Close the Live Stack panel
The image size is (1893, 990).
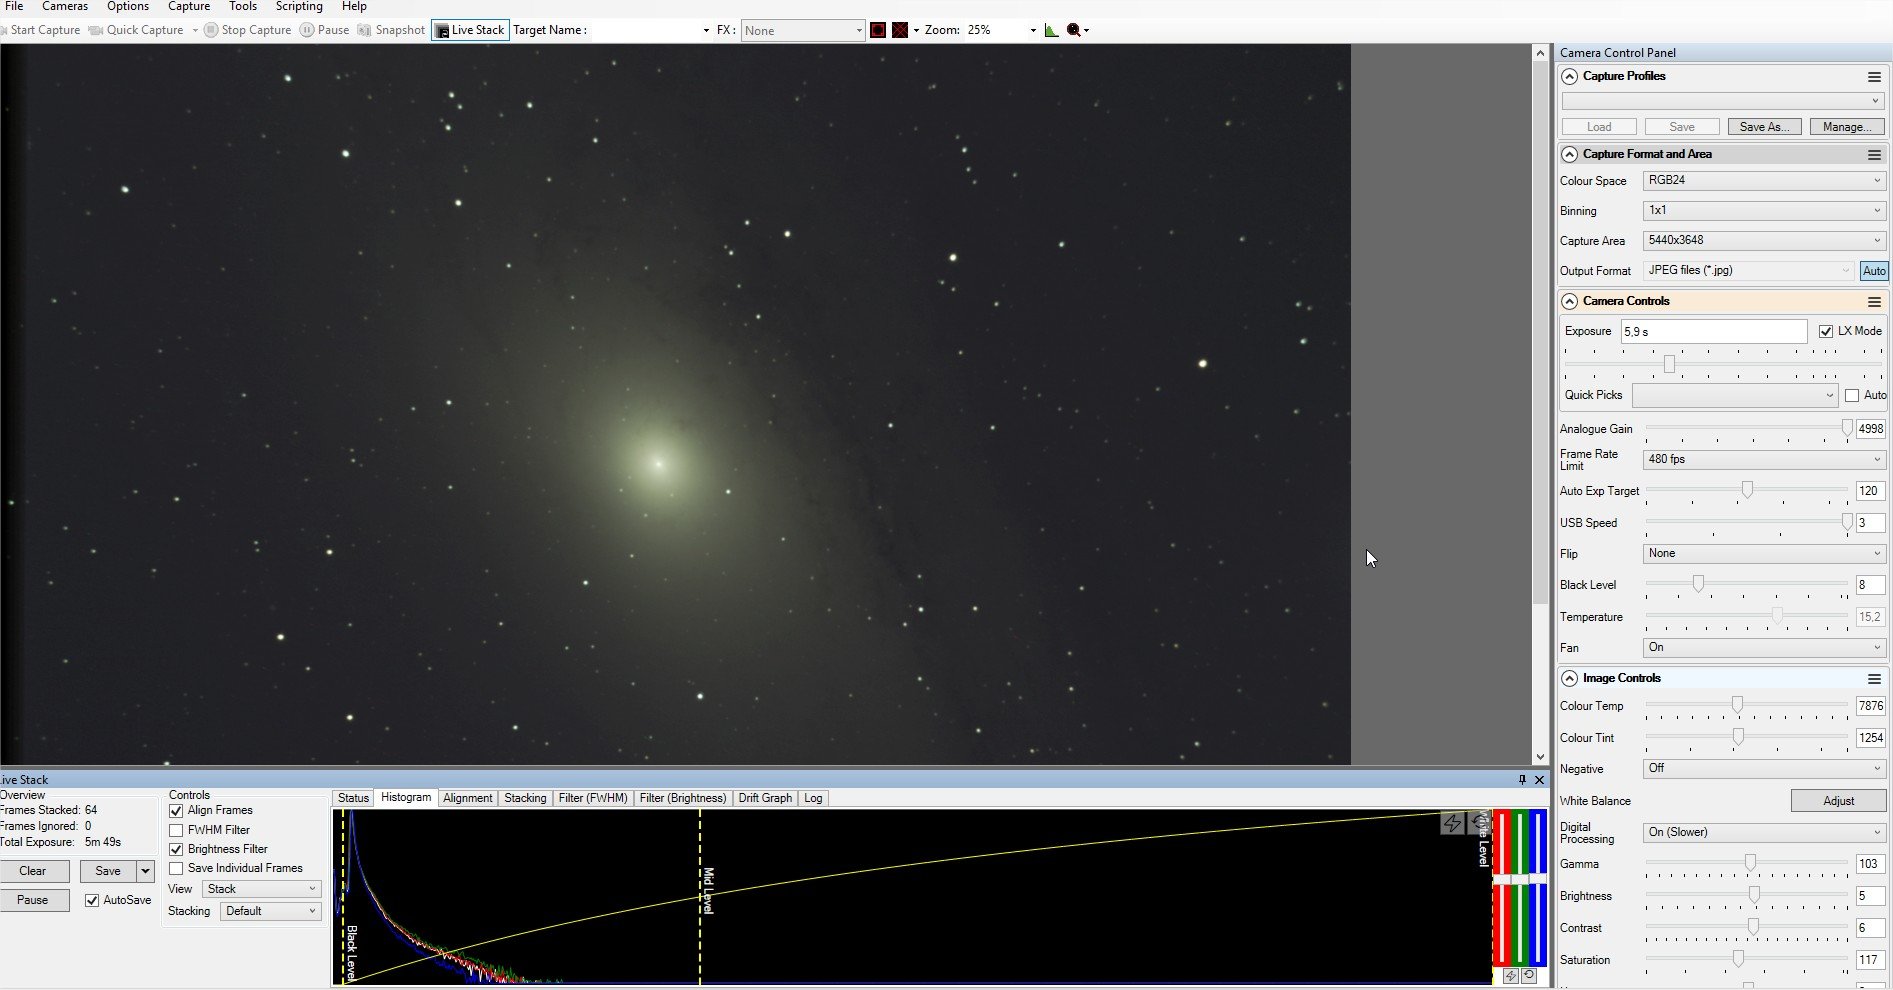coord(1540,780)
